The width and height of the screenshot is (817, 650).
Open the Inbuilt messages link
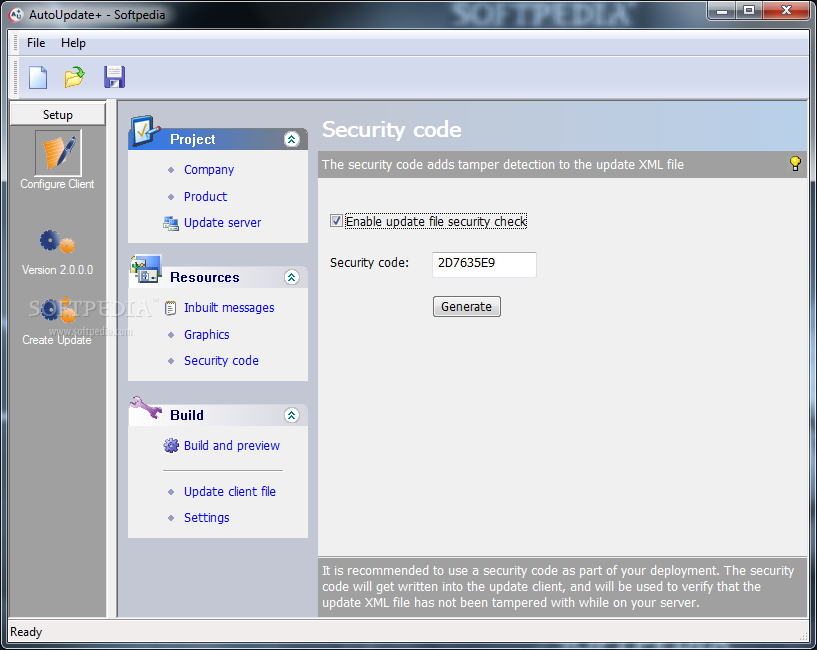(229, 308)
